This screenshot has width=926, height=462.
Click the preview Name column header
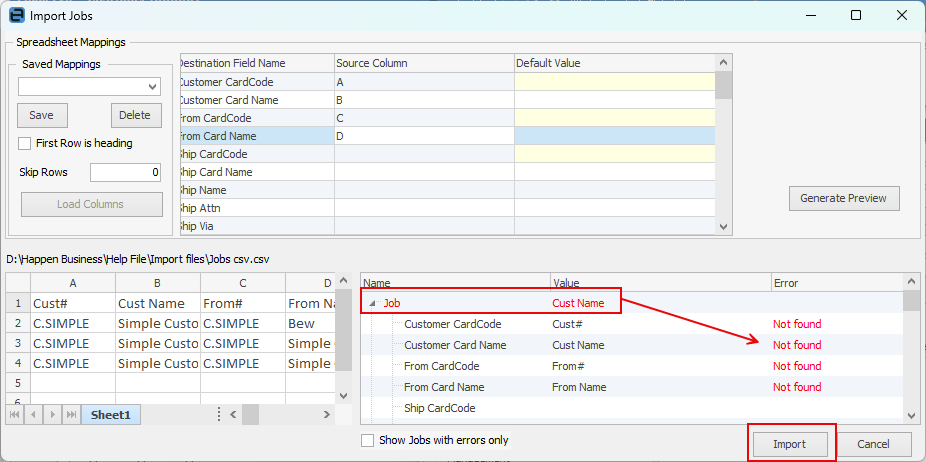tap(455, 283)
